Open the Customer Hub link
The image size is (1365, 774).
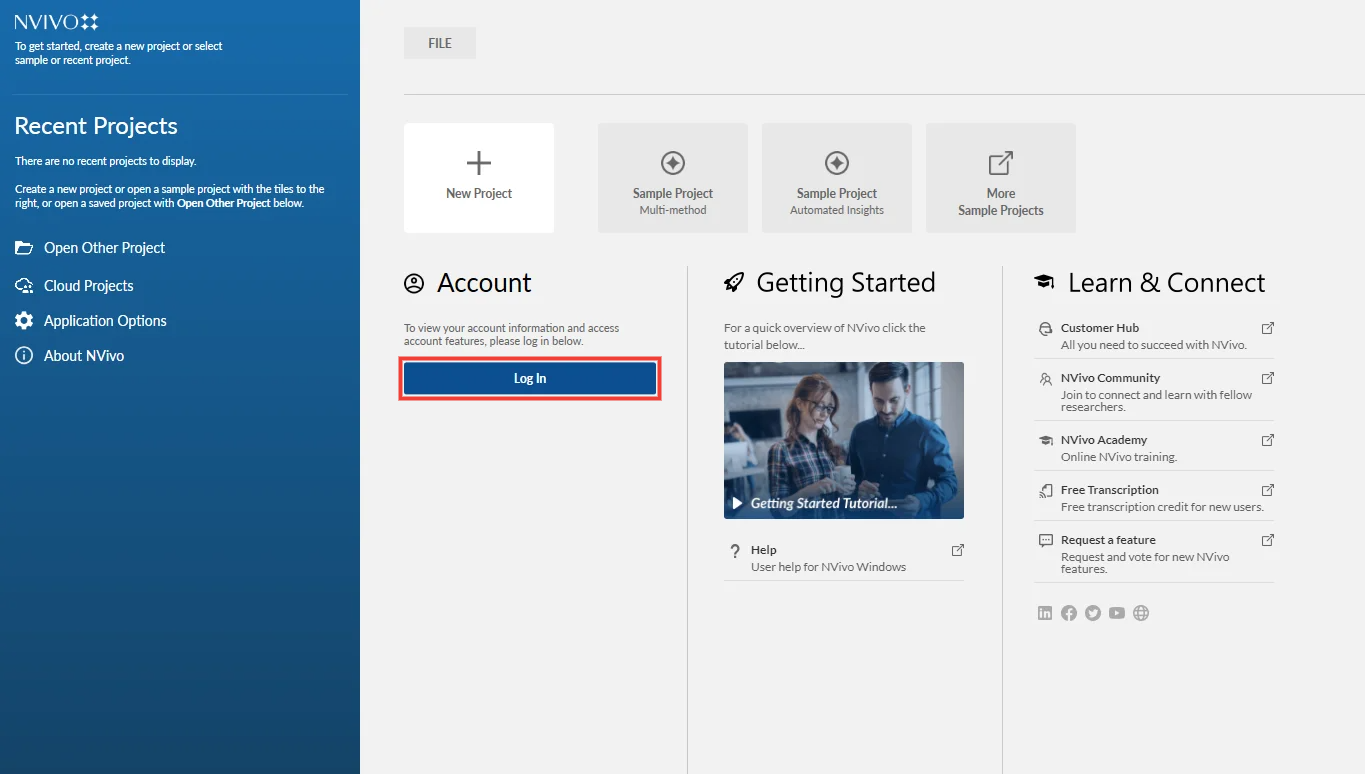click(1154, 336)
